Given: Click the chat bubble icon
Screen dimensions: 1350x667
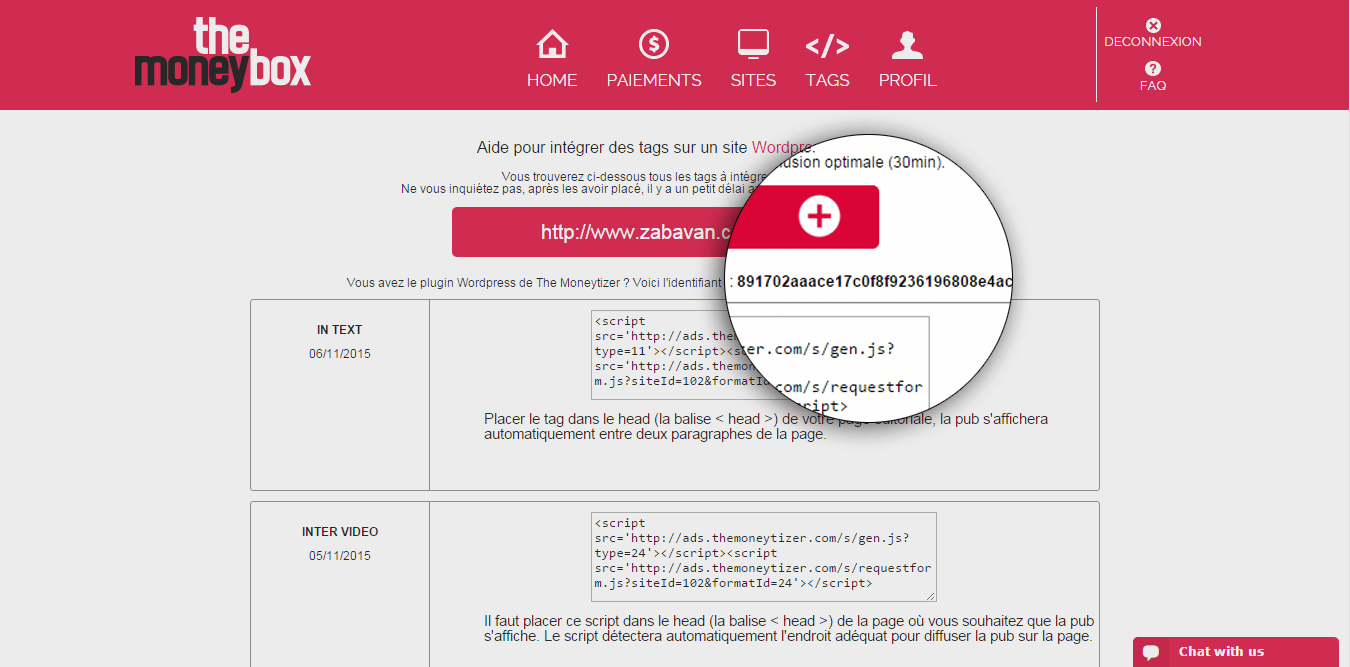Looking at the screenshot, I should 1151,652.
